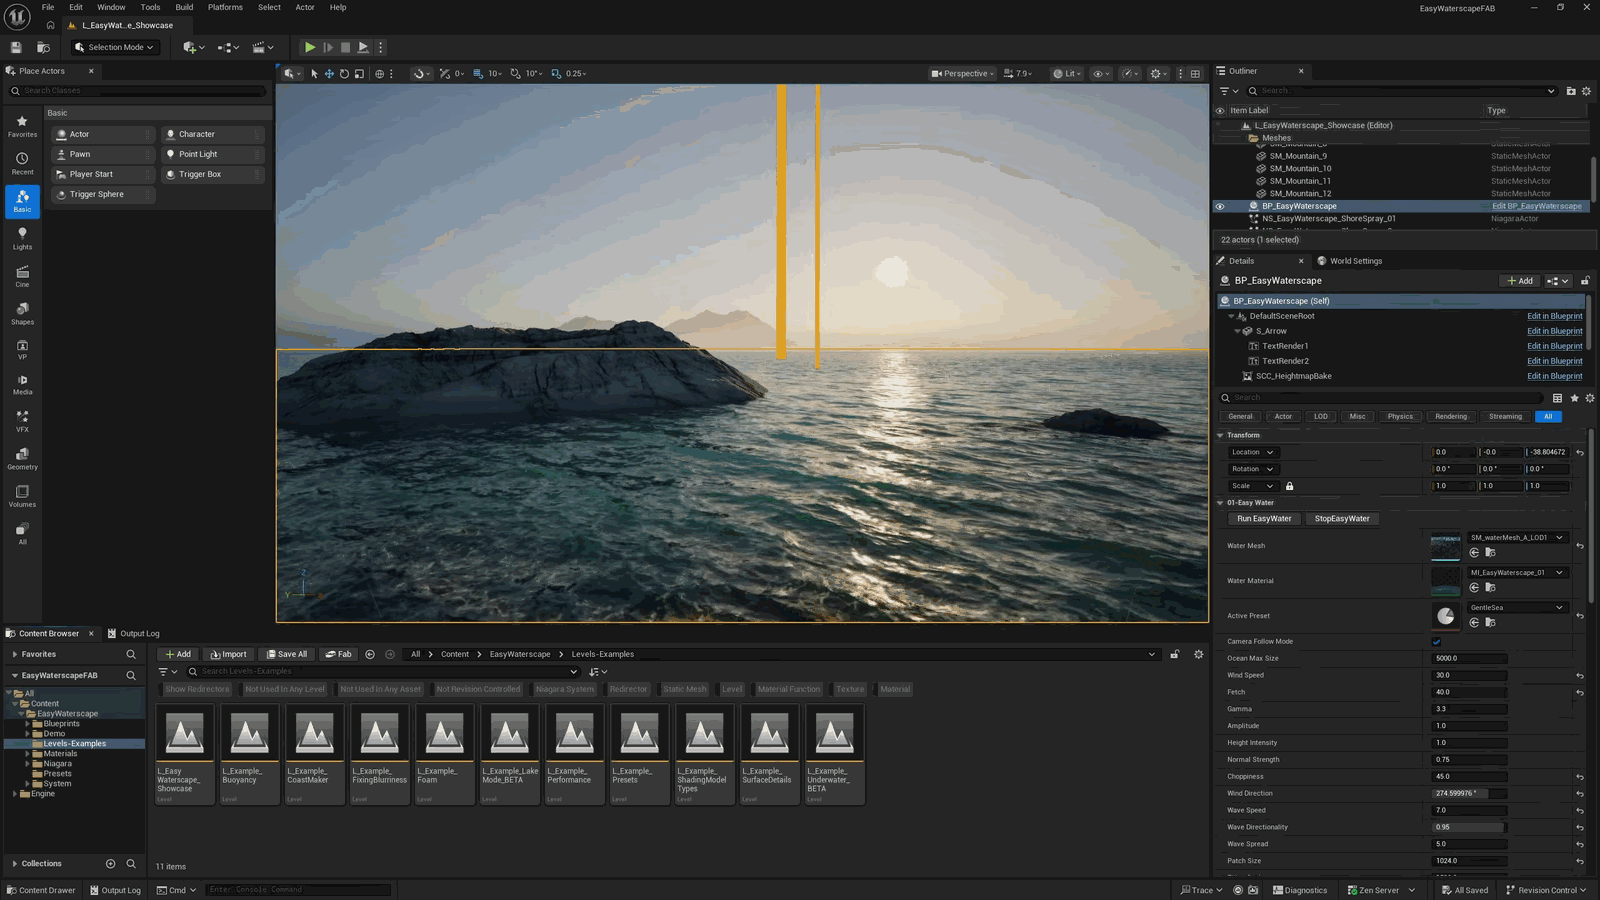
Task: Switch to Output Log tab
Action: [x=134, y=633]
